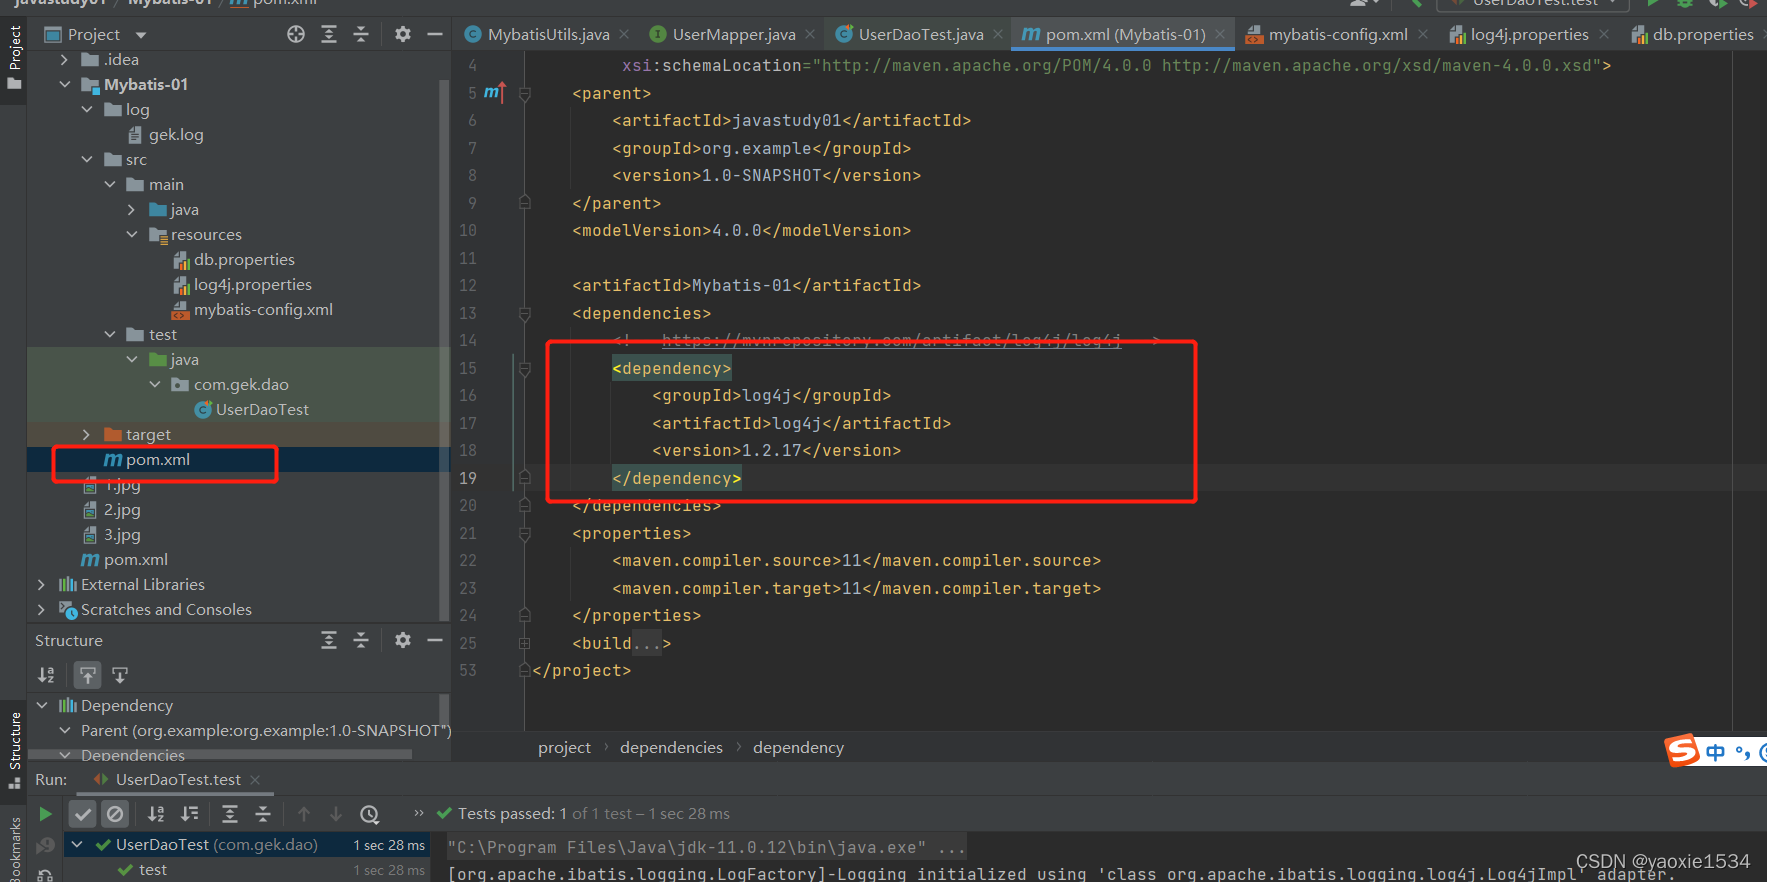Sort test results alphabetically in Run toolbar
The height and width of the screenshot is (882, 1767).
coord(156,814)
